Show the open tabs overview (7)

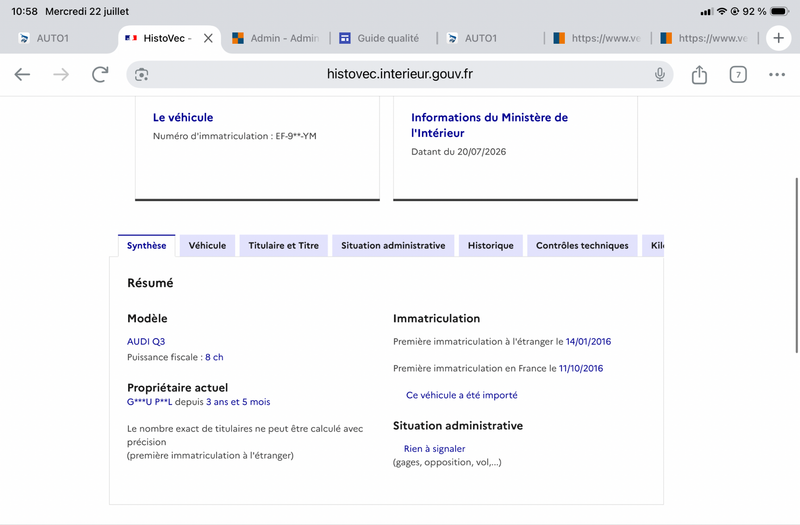[738, 74]
